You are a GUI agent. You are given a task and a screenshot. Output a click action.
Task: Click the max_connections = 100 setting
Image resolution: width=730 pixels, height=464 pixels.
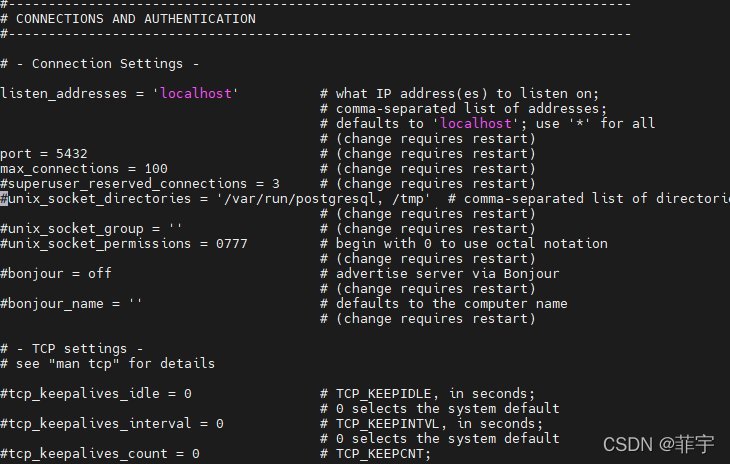(84, 169)
